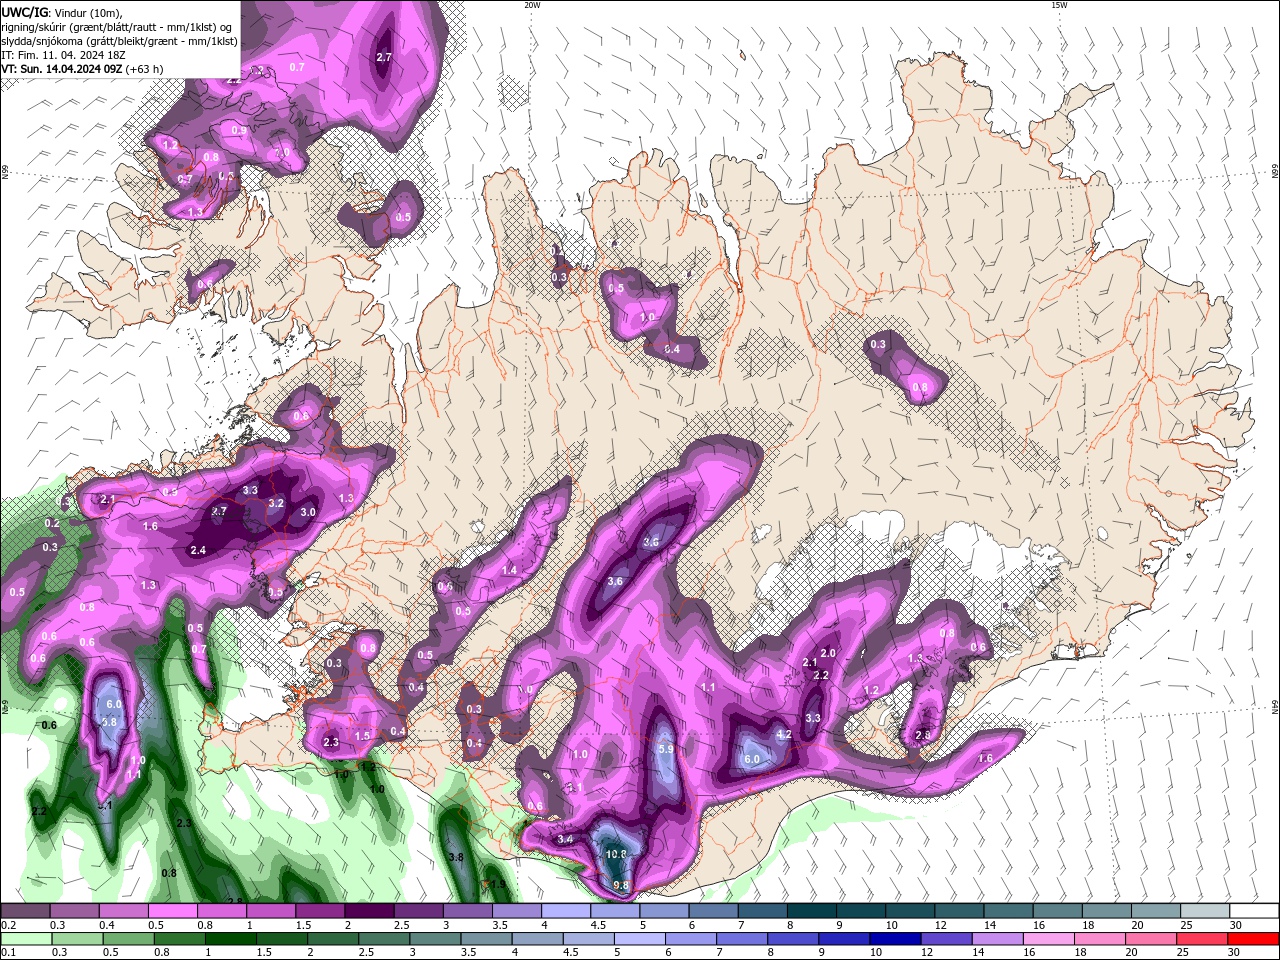Click the 1.4 map value label
This screenshot has height=960, width=1280.
click(509, 570)
